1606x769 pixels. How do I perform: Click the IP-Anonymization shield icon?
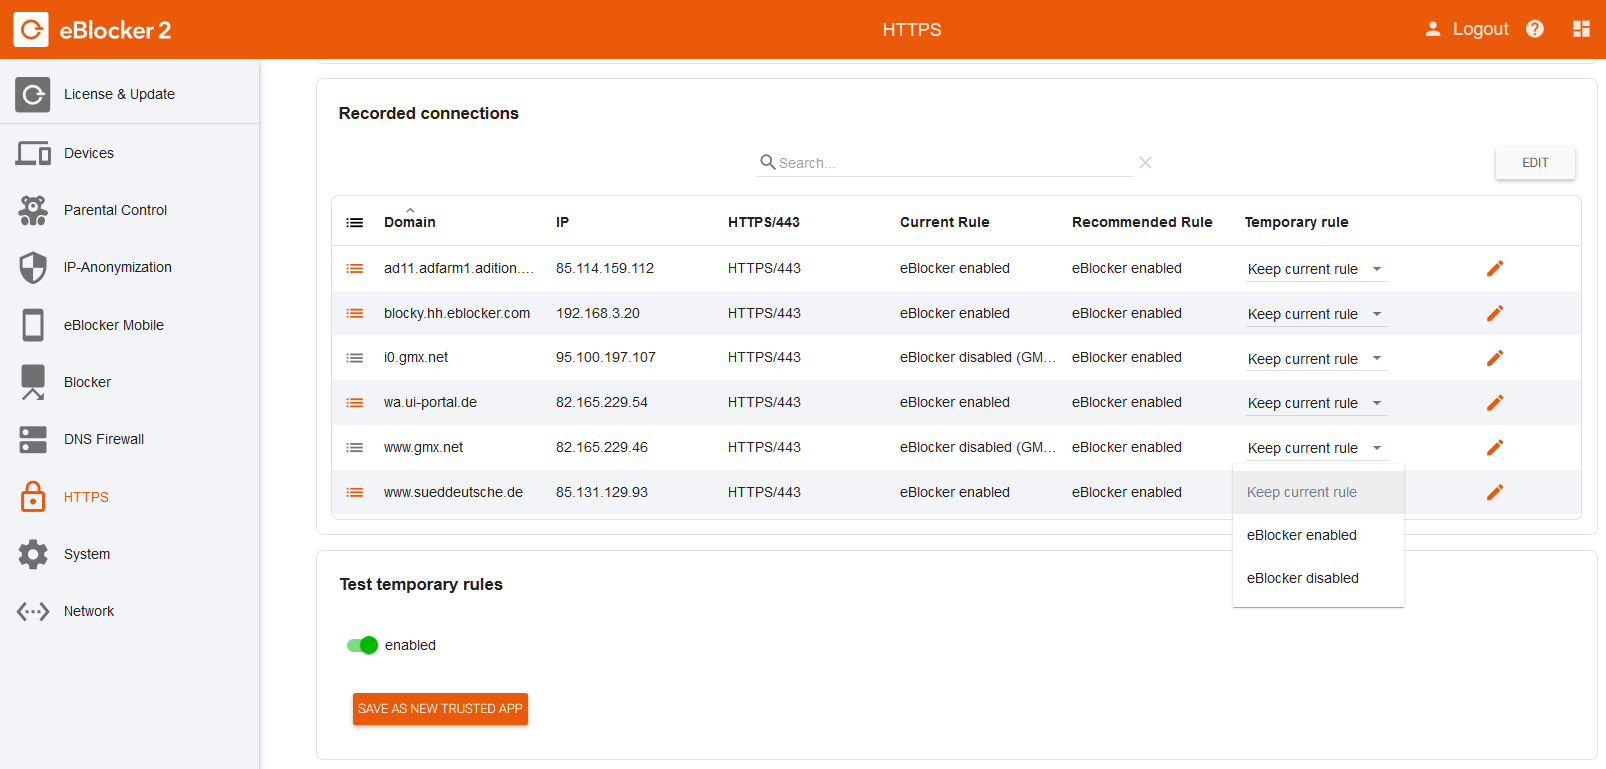[x=33, y=267]
